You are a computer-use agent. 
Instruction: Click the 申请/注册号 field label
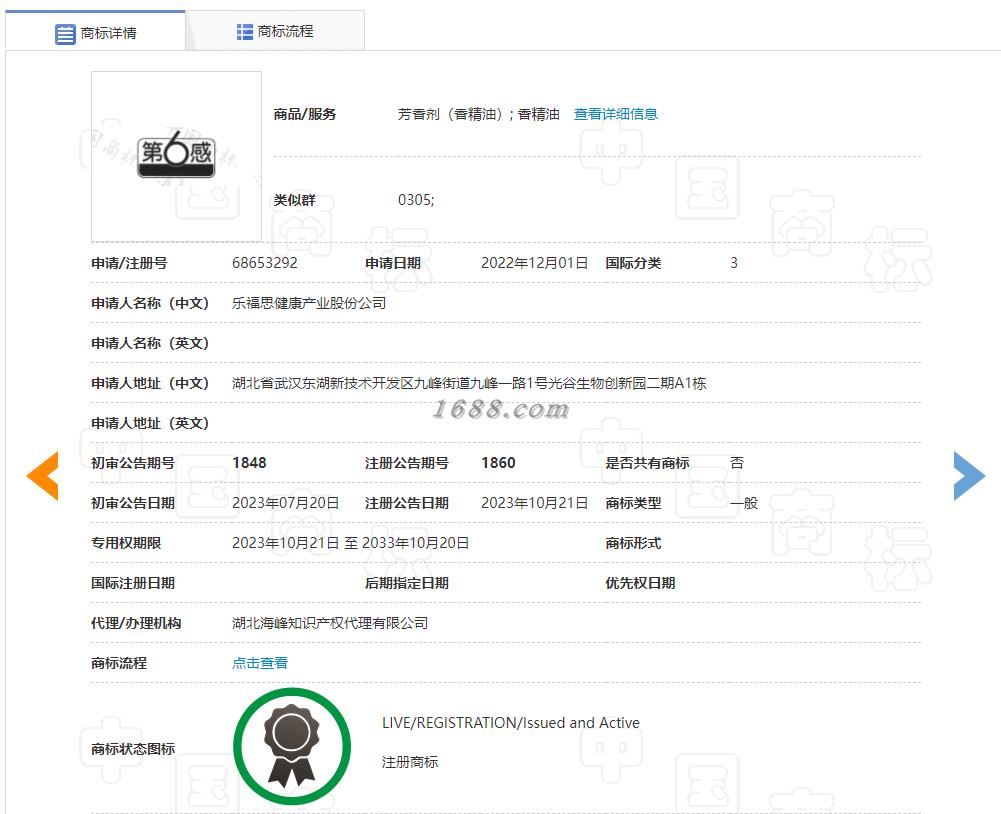[x=129, y=263]
